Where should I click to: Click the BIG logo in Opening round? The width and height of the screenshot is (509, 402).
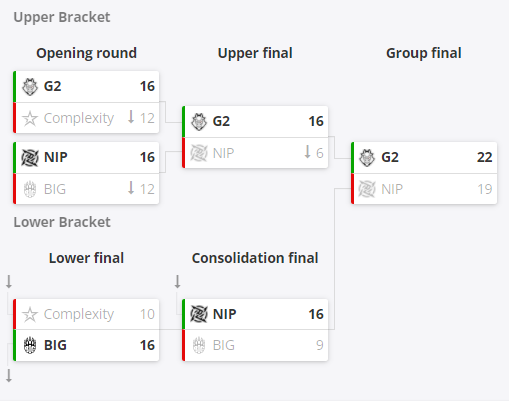coord(30,189)
